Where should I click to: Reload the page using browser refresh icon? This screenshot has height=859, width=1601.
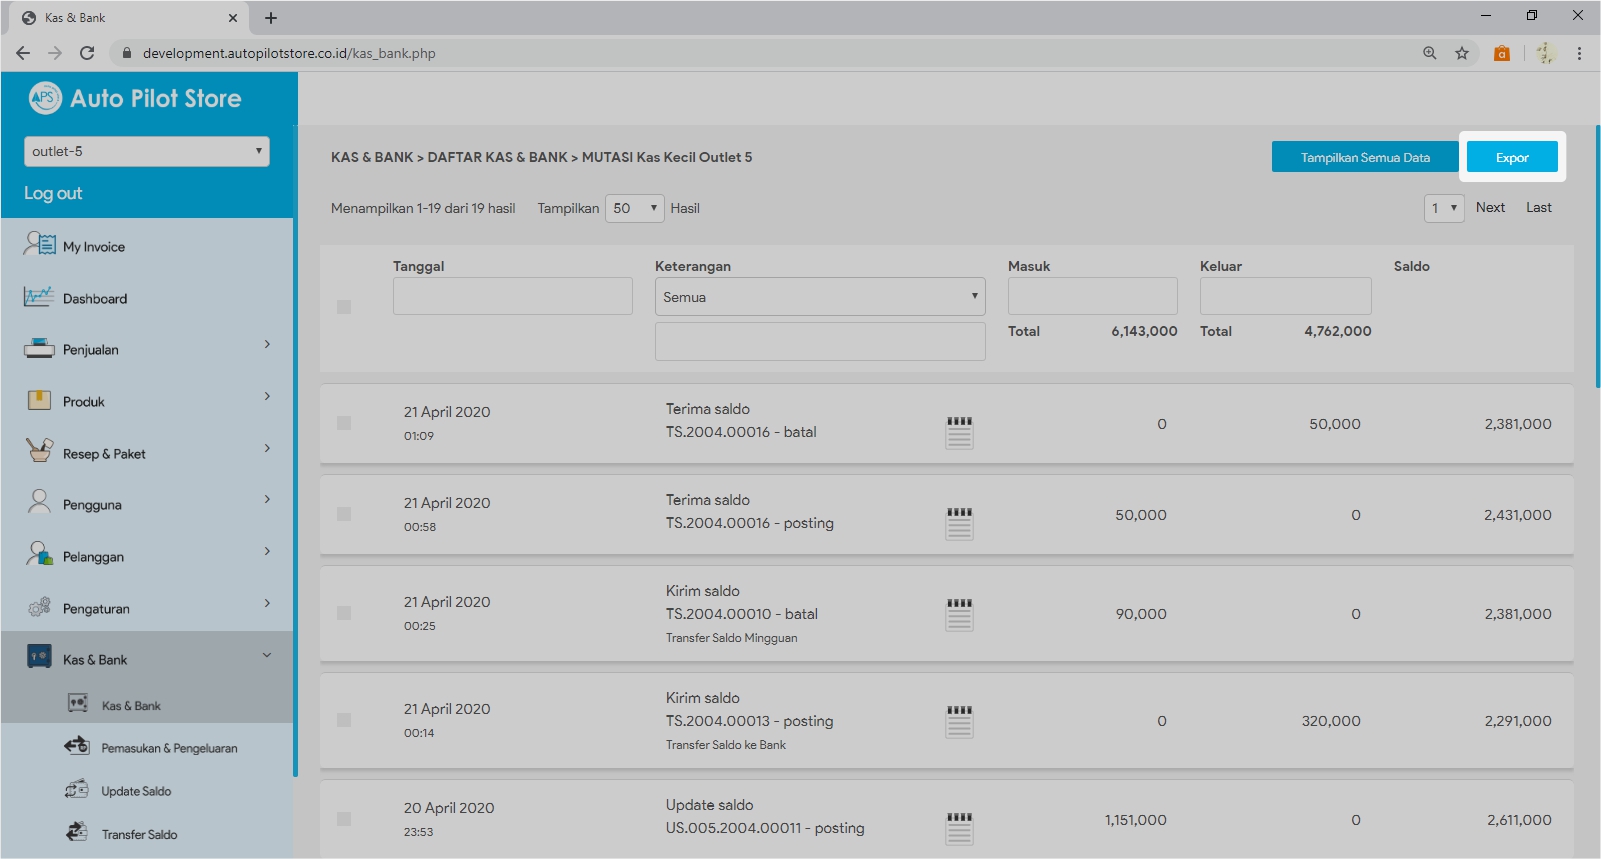[87, 53]
